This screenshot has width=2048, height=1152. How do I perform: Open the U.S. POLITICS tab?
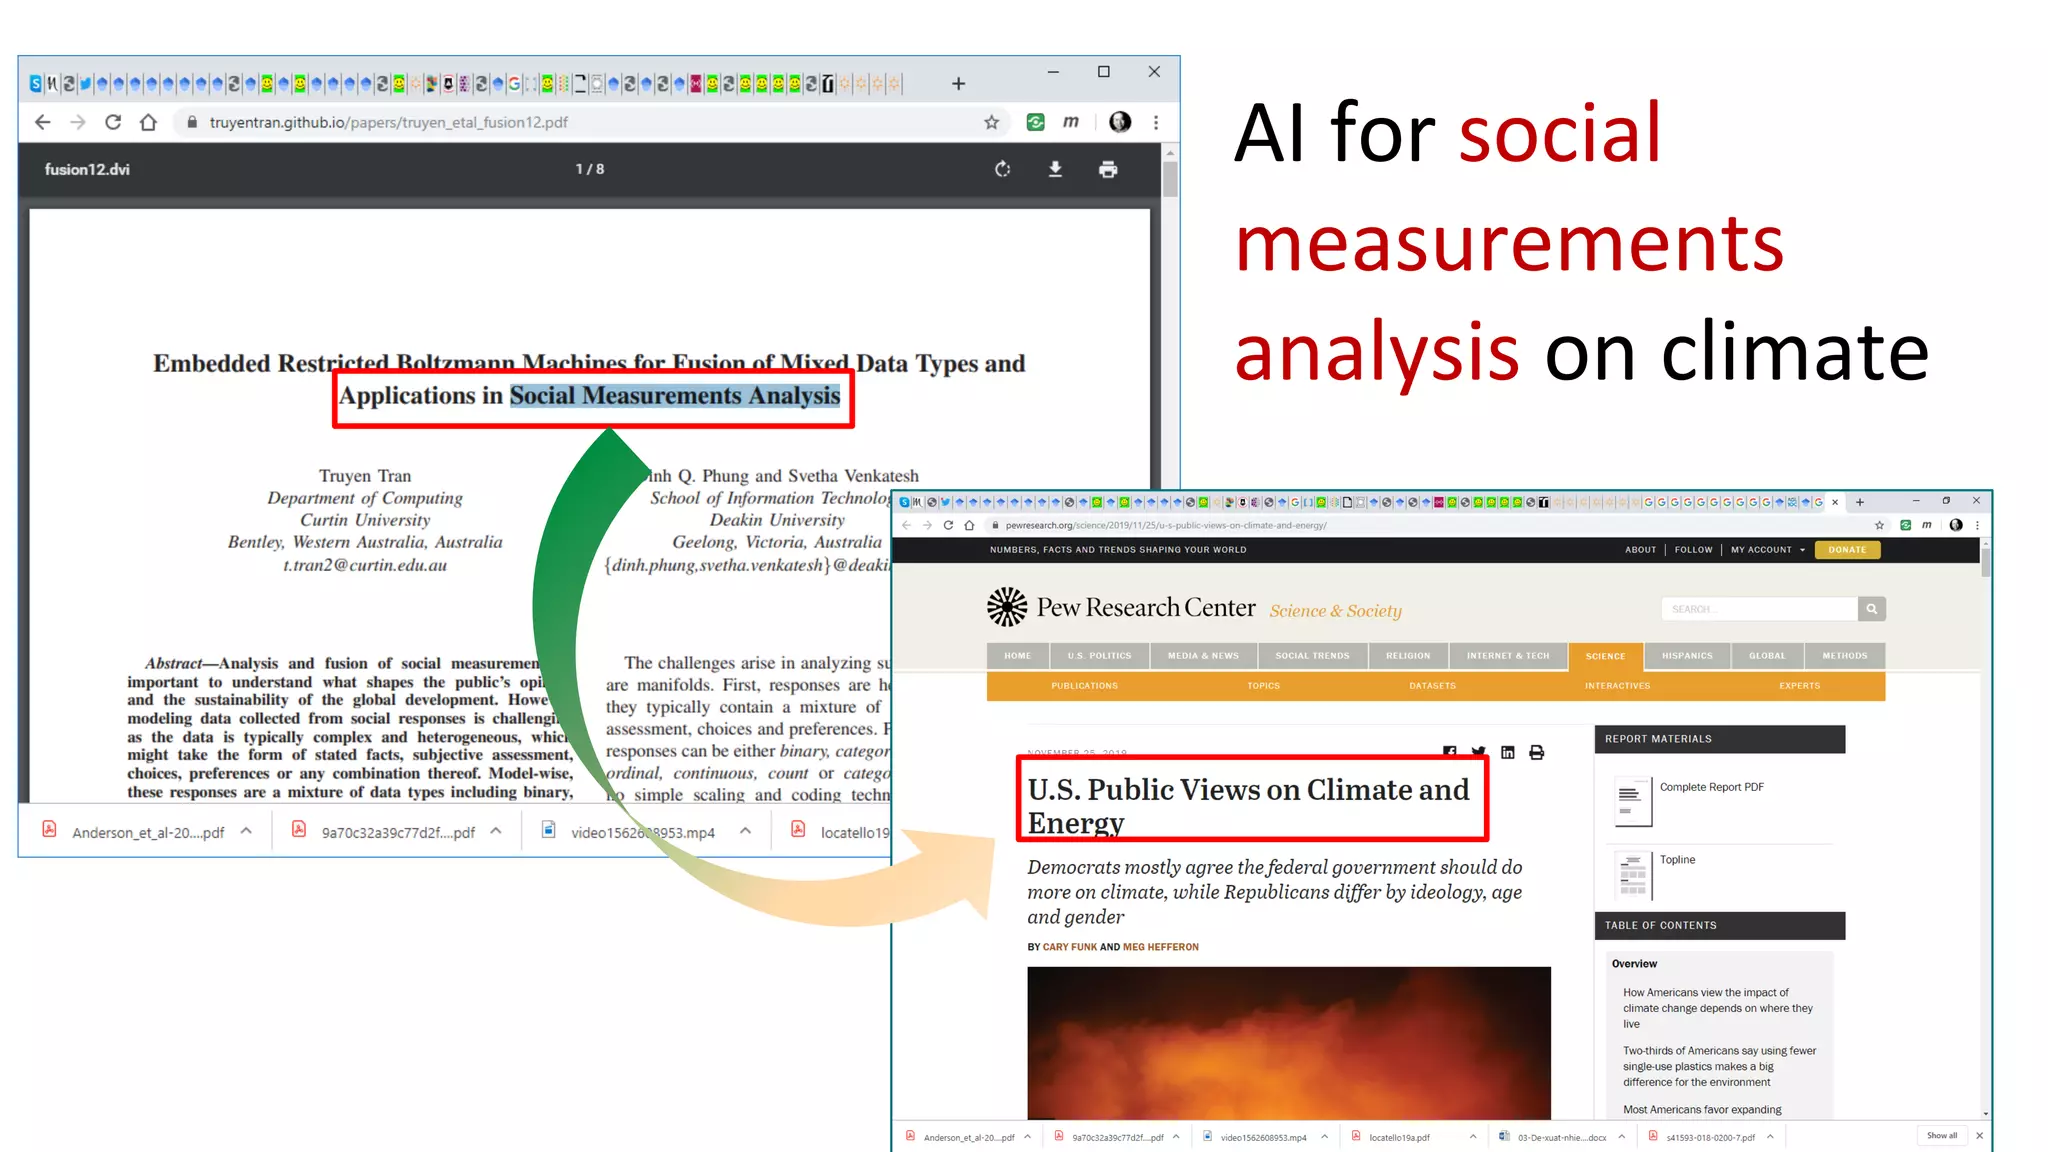[1099, 656]
